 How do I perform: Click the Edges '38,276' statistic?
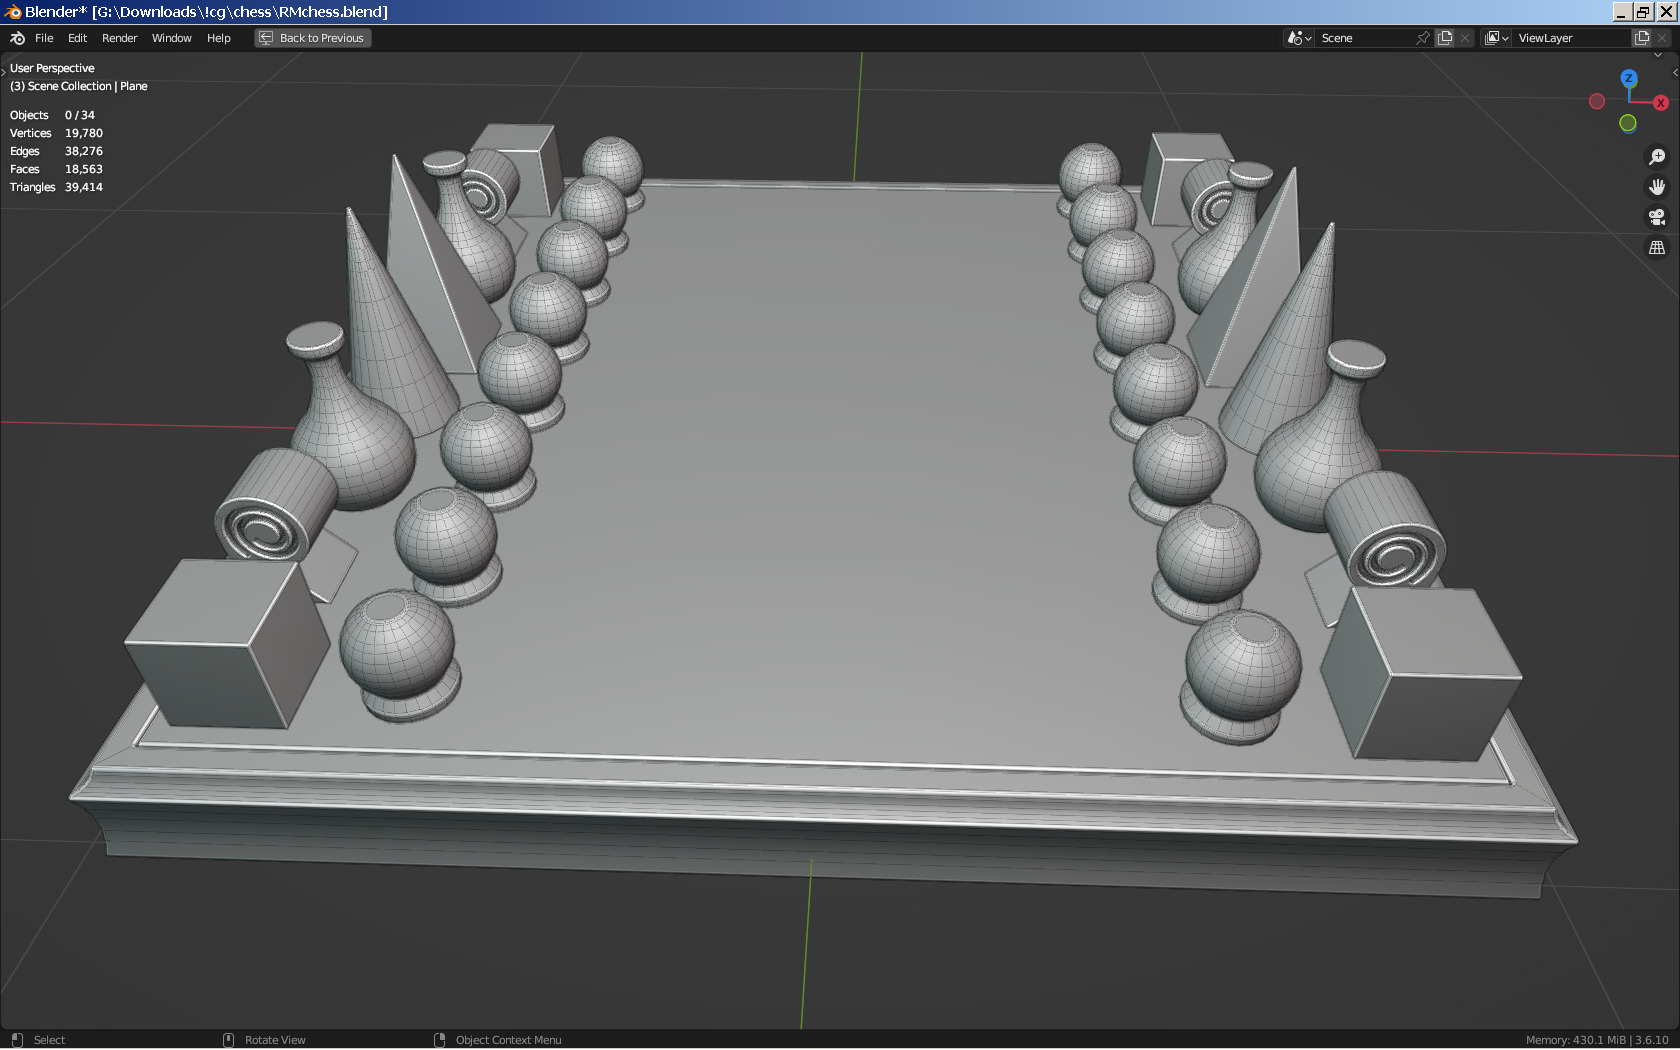(x=84, y=151)
